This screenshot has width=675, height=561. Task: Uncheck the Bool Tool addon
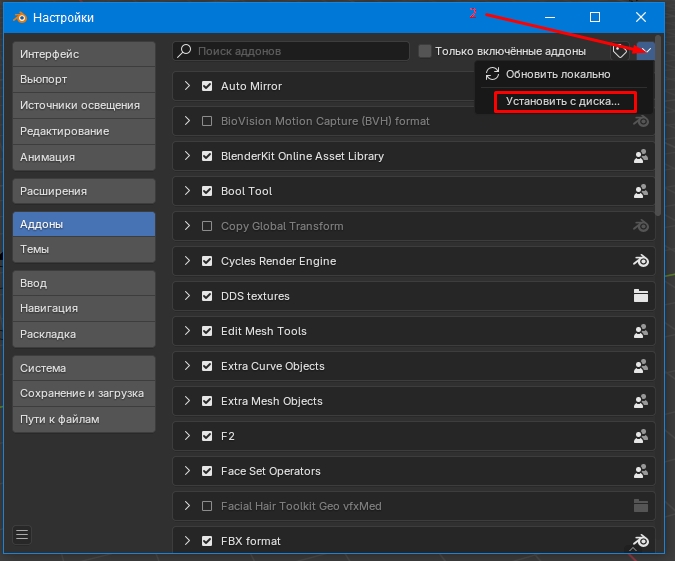click(x=207, y=191)
